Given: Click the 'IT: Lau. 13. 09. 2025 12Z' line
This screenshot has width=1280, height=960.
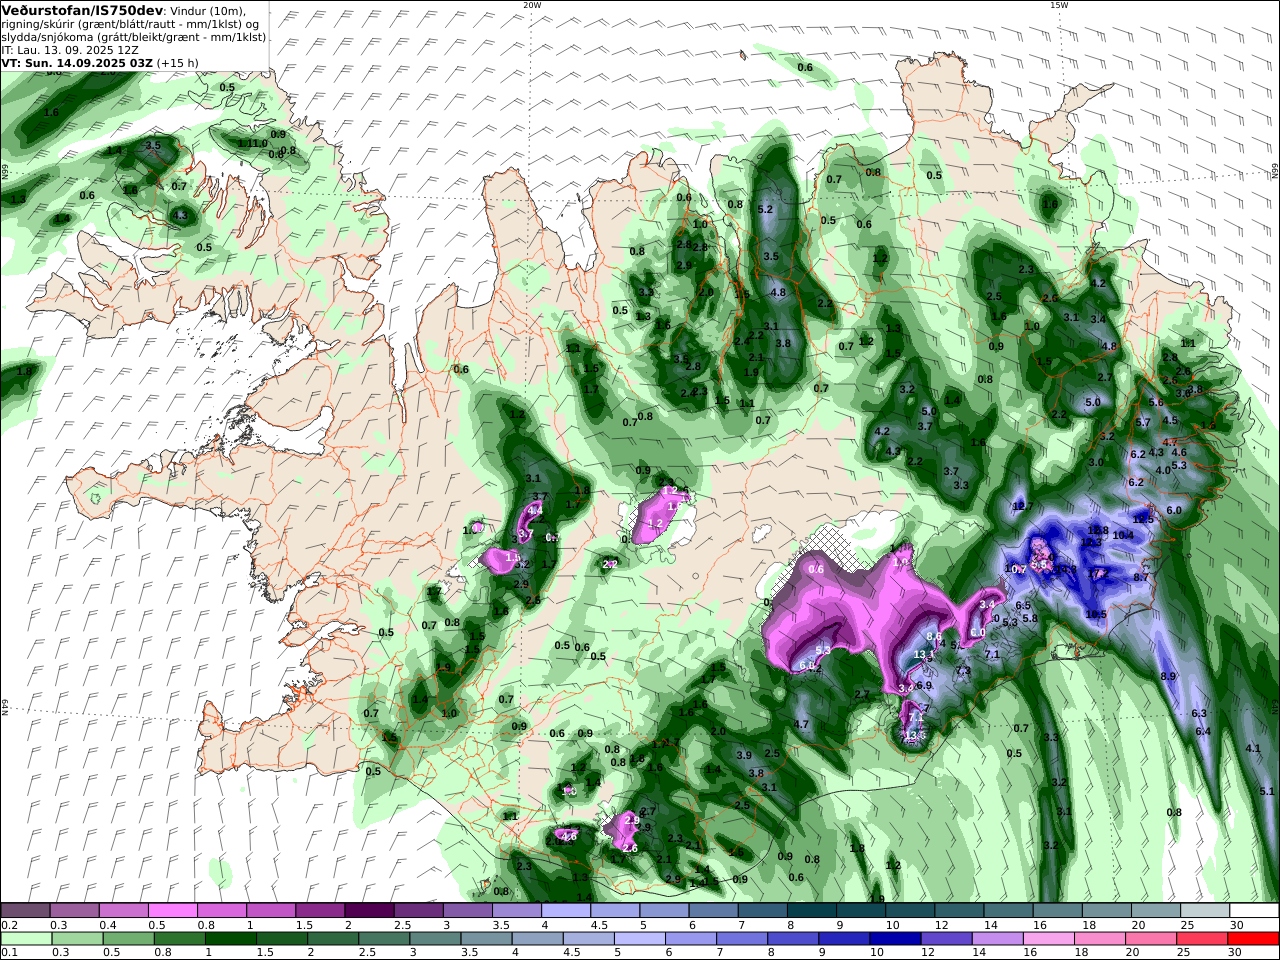Looking at the screenshot, I should point(70,49).
